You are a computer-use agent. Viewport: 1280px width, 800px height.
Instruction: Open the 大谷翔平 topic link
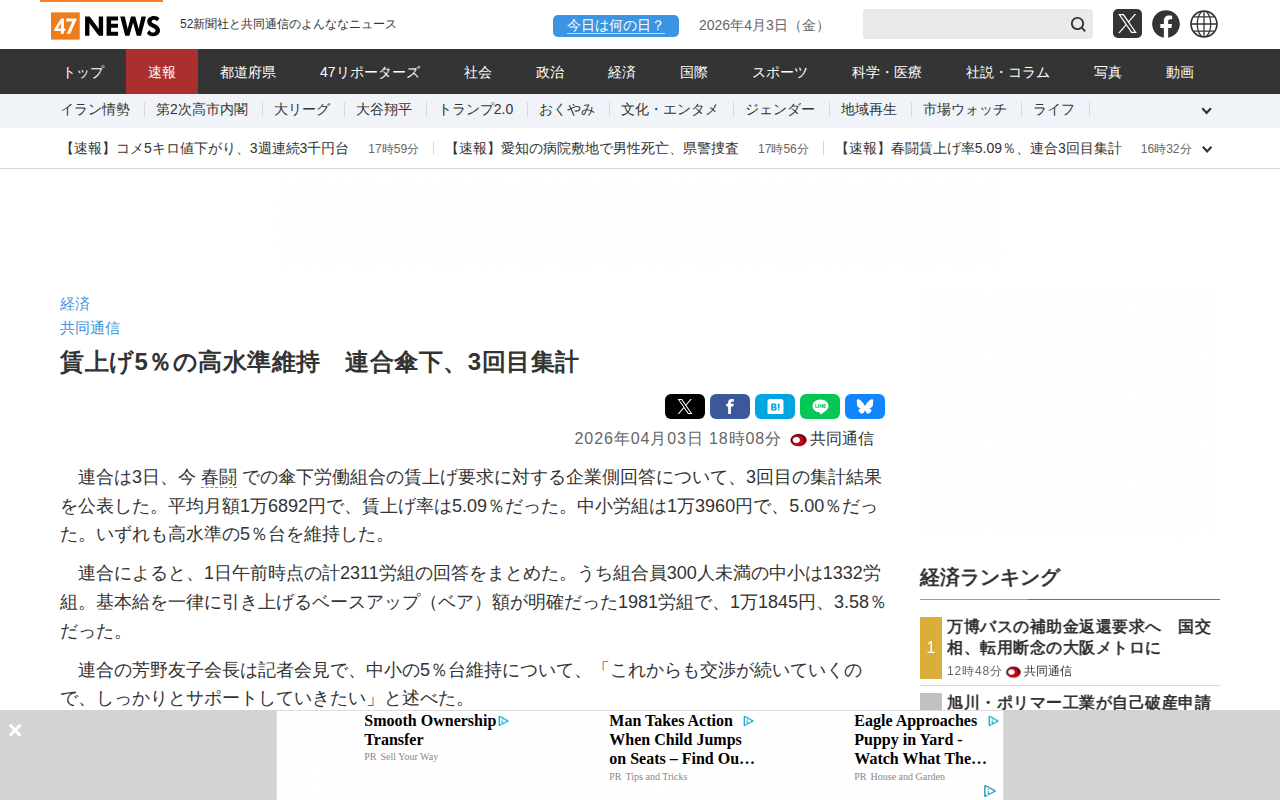pos(384,110)
